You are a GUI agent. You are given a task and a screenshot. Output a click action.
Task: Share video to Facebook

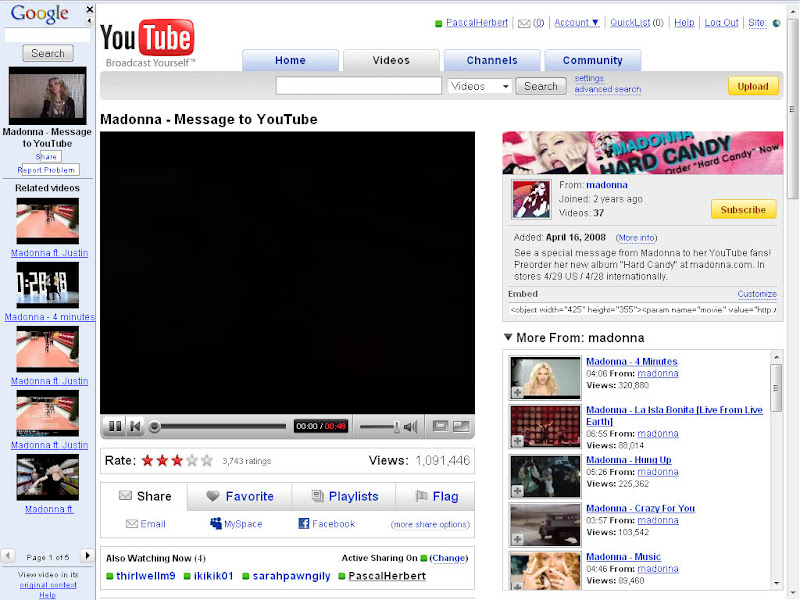point(327,524)
